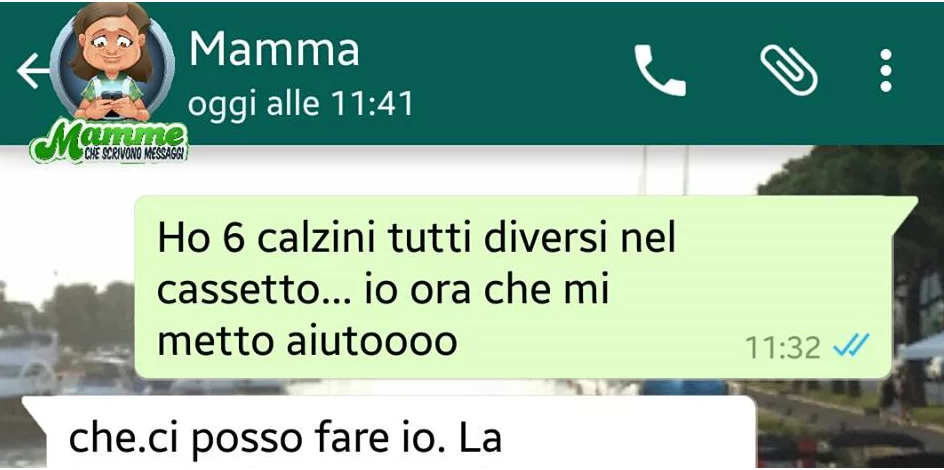Image resolution: width=944 pixels, height=470 pixels.
Task: Tap the received bubble's left tail
Action: [35, 408]
